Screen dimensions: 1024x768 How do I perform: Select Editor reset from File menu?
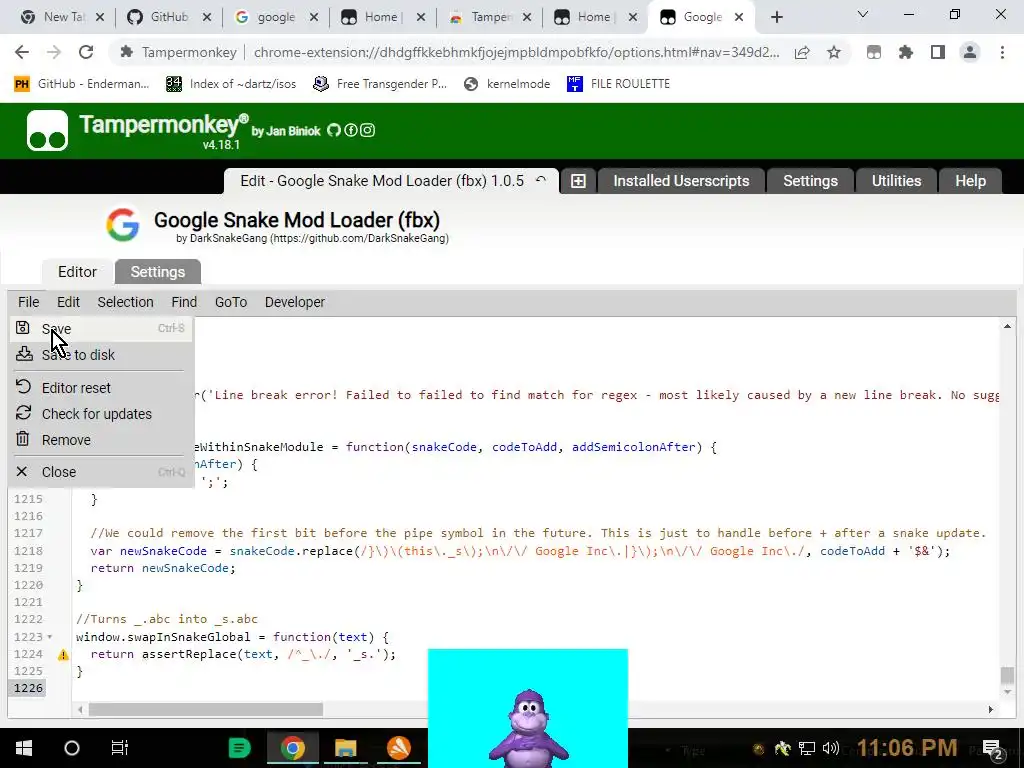[x=101, y=387]
